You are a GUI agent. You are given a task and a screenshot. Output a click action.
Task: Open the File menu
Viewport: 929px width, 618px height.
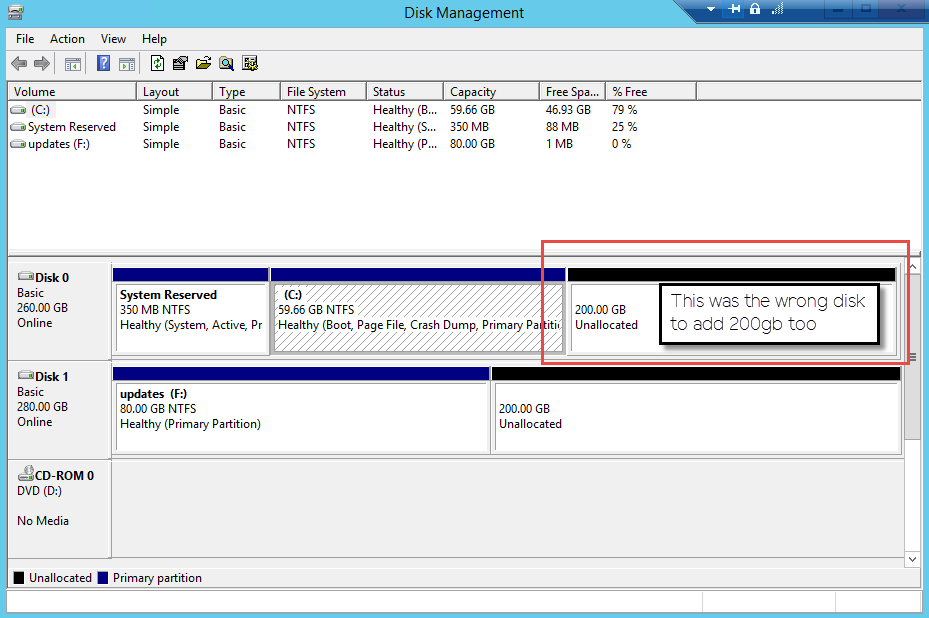pos(25,39)
